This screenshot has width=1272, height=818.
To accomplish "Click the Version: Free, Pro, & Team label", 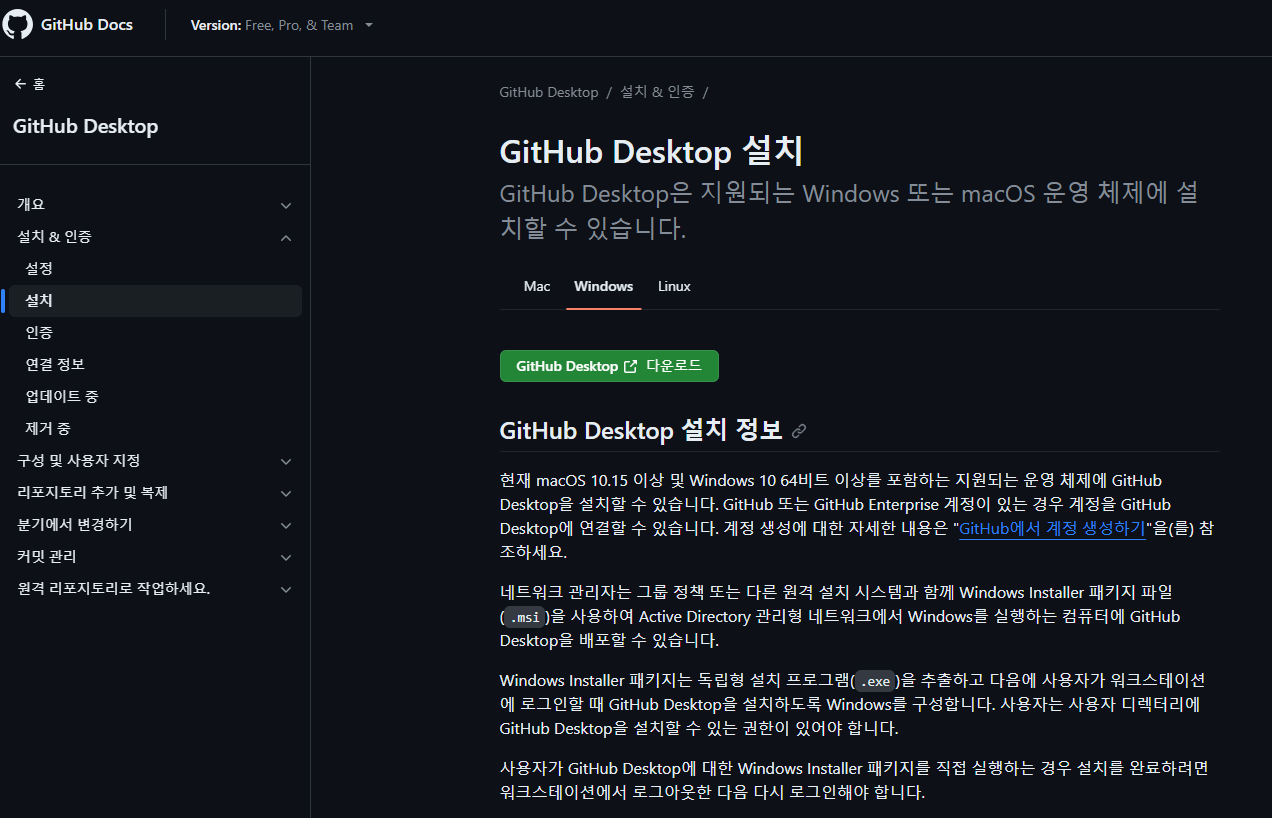I will 272,25.
